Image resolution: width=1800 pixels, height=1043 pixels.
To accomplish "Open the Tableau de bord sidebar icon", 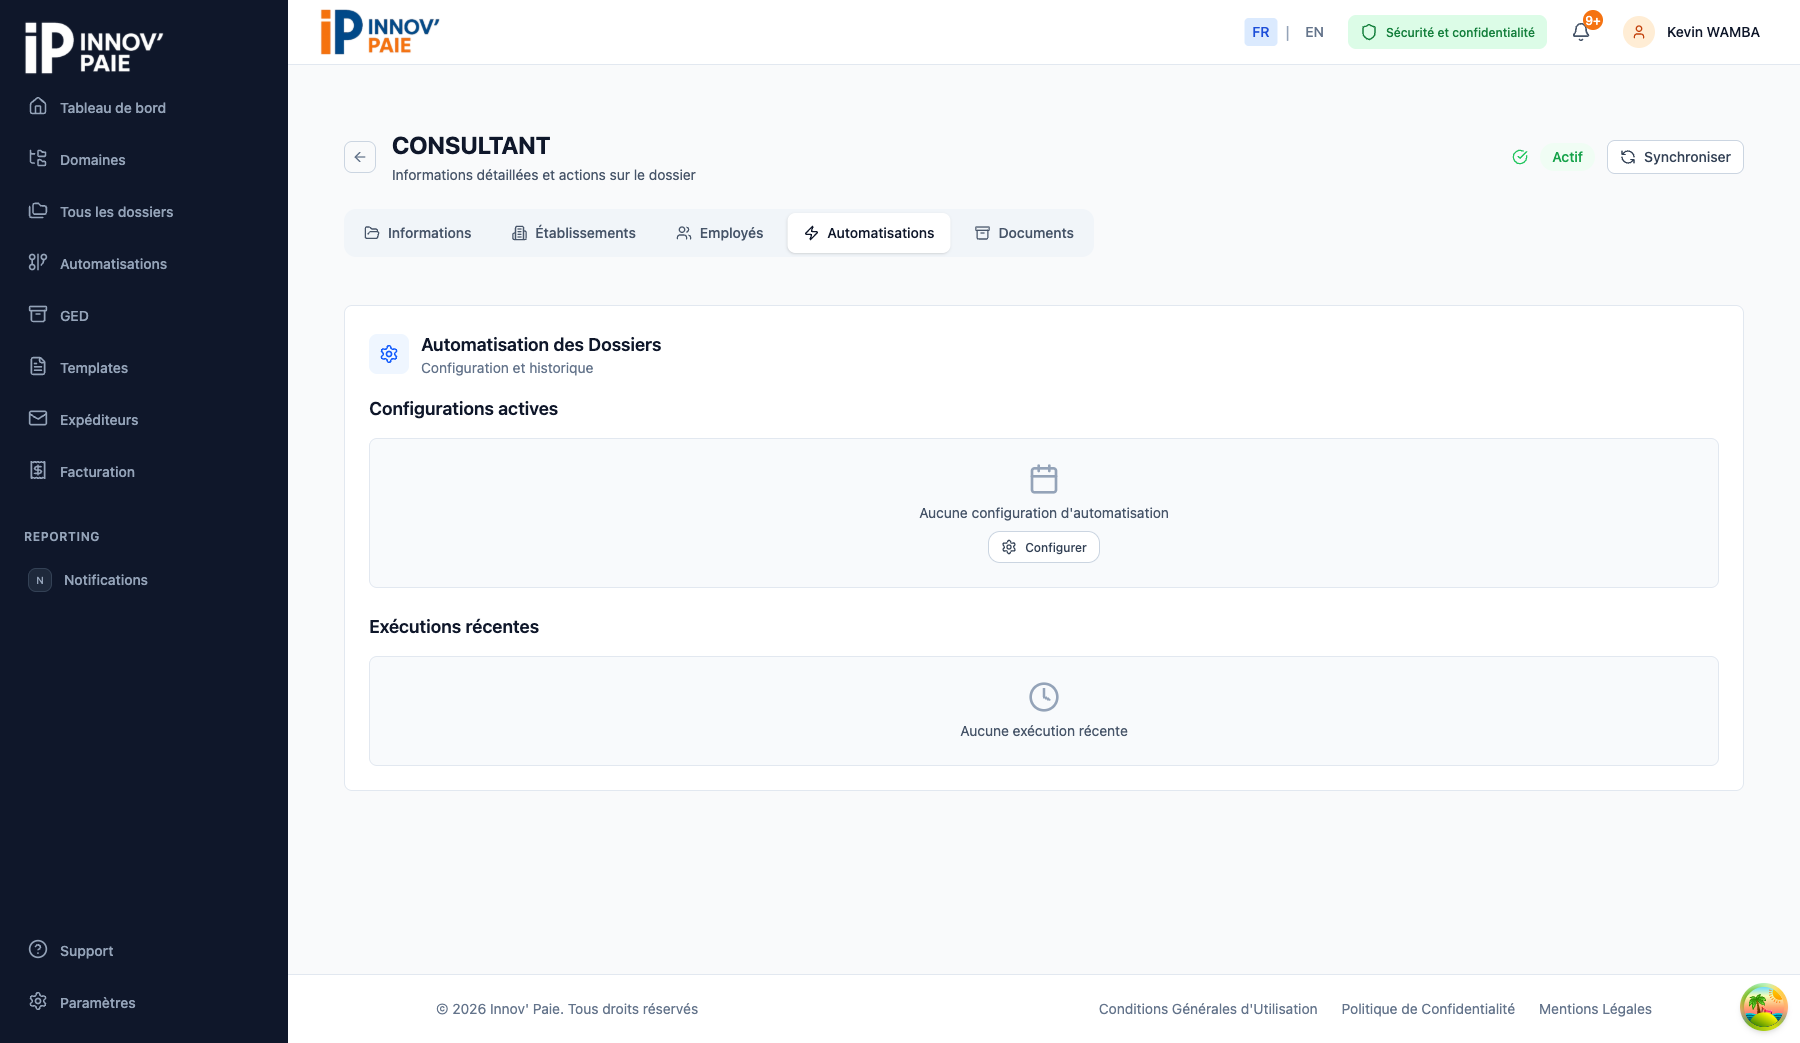I will point(38,107).
